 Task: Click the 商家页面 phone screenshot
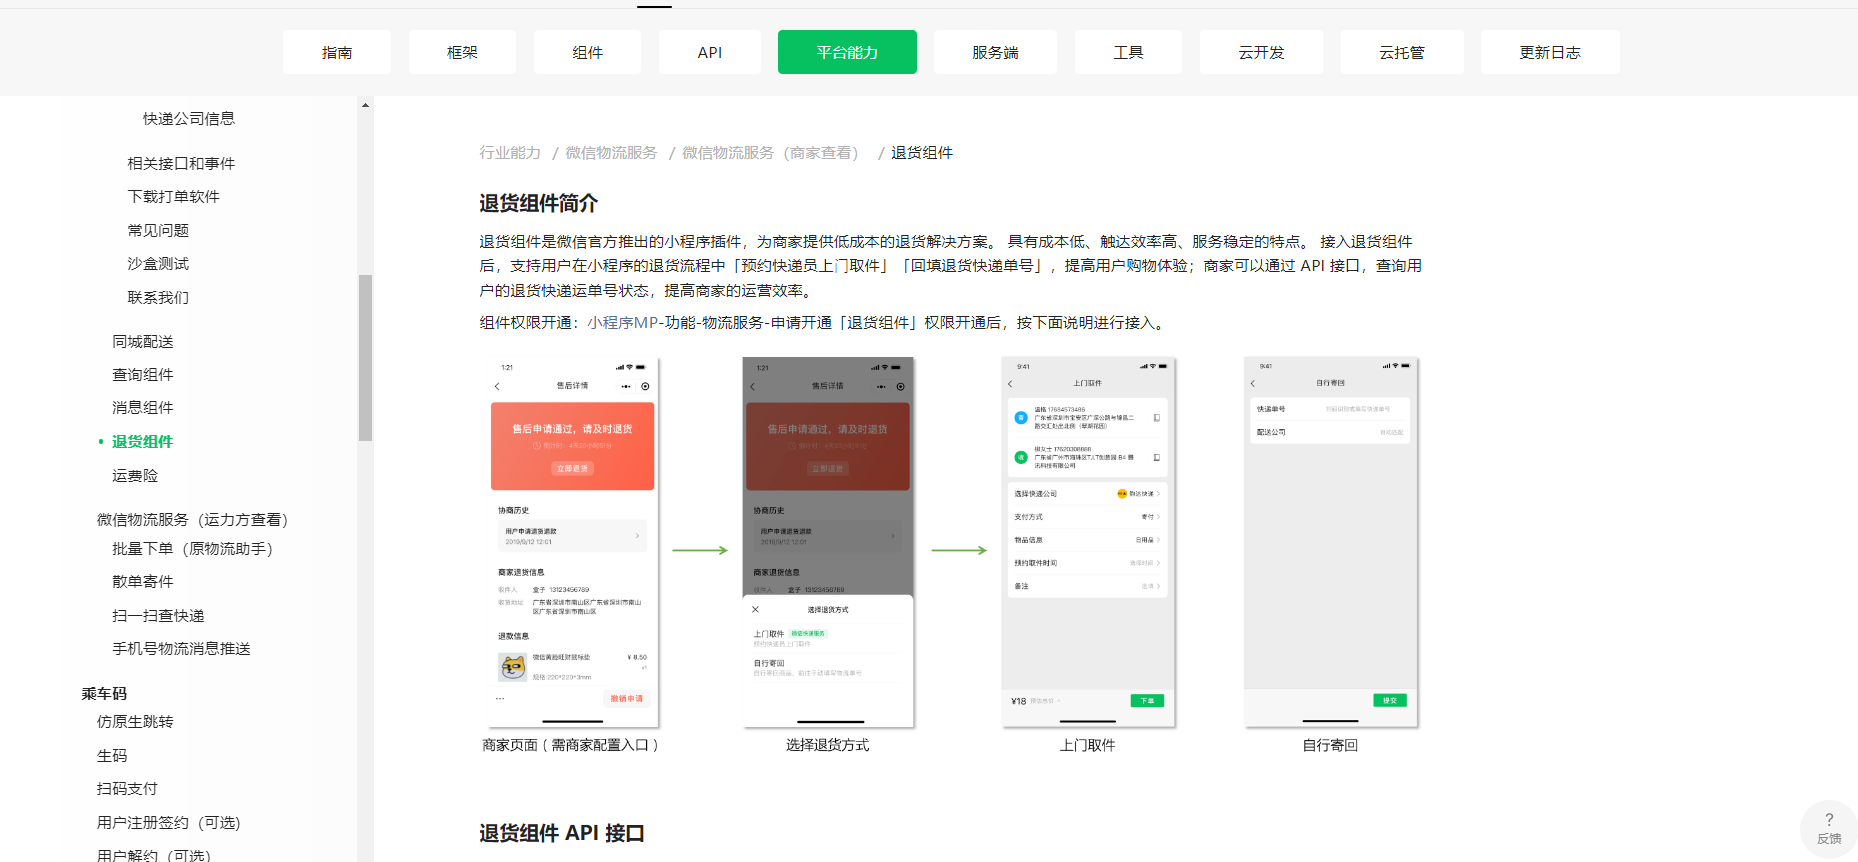coord(573,543)
